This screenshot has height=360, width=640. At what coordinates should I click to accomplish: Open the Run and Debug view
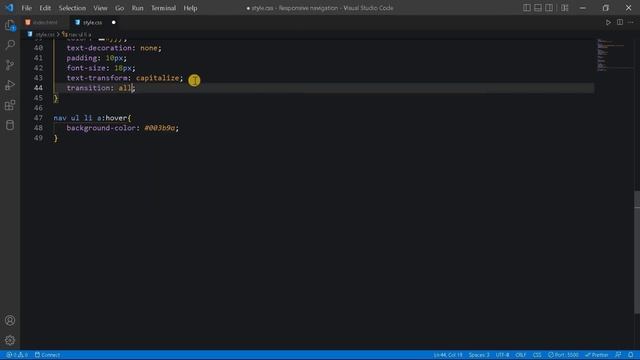[10, 85]
